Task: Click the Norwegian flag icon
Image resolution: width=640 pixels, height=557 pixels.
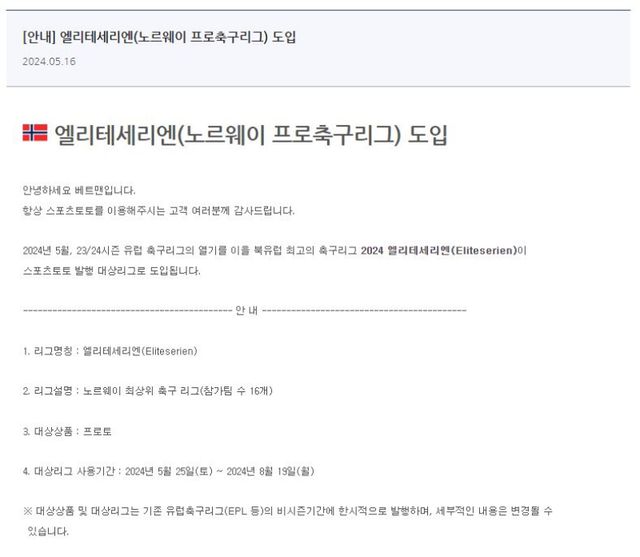Action: [x=35, y=133]
